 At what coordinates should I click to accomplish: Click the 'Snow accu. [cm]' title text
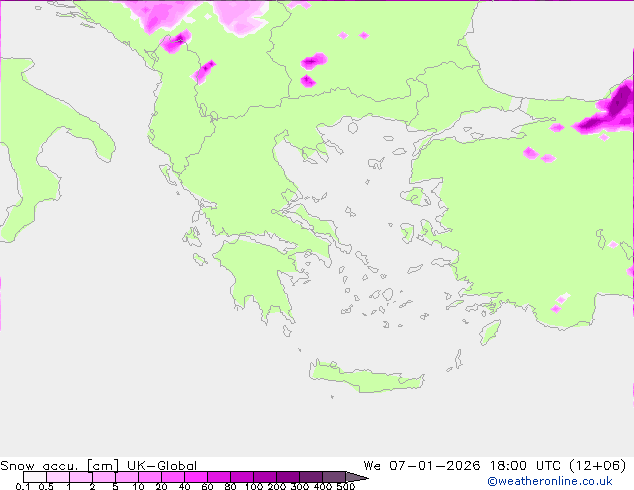coord(59,466)
